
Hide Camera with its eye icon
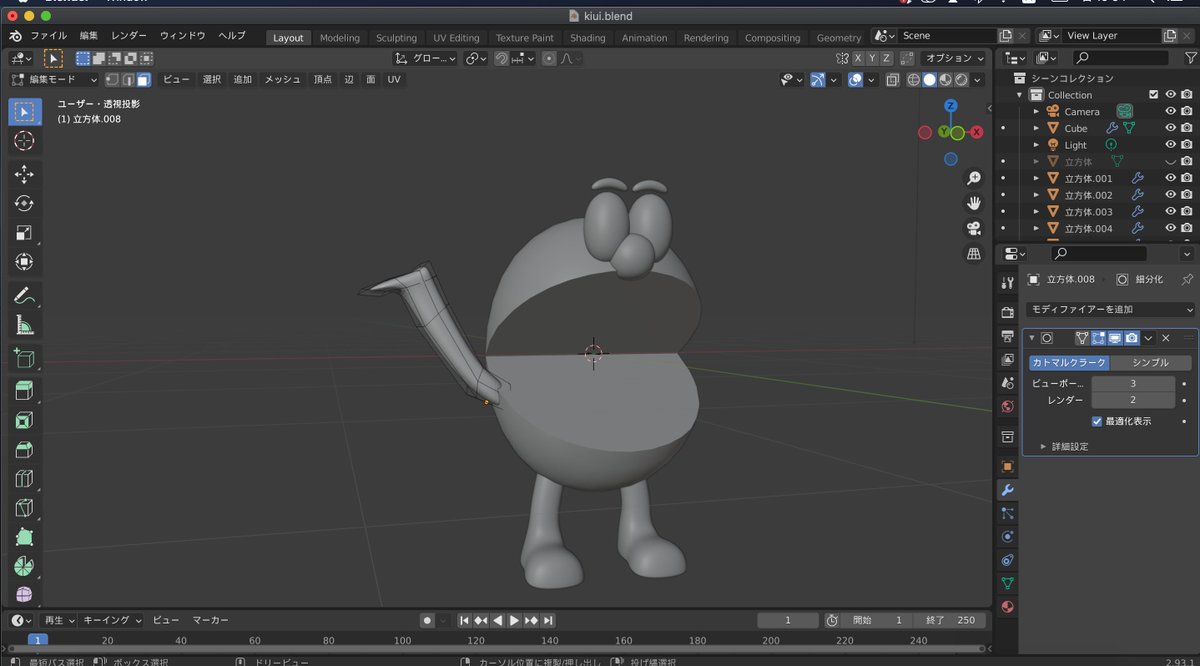tap(1170, 111)
